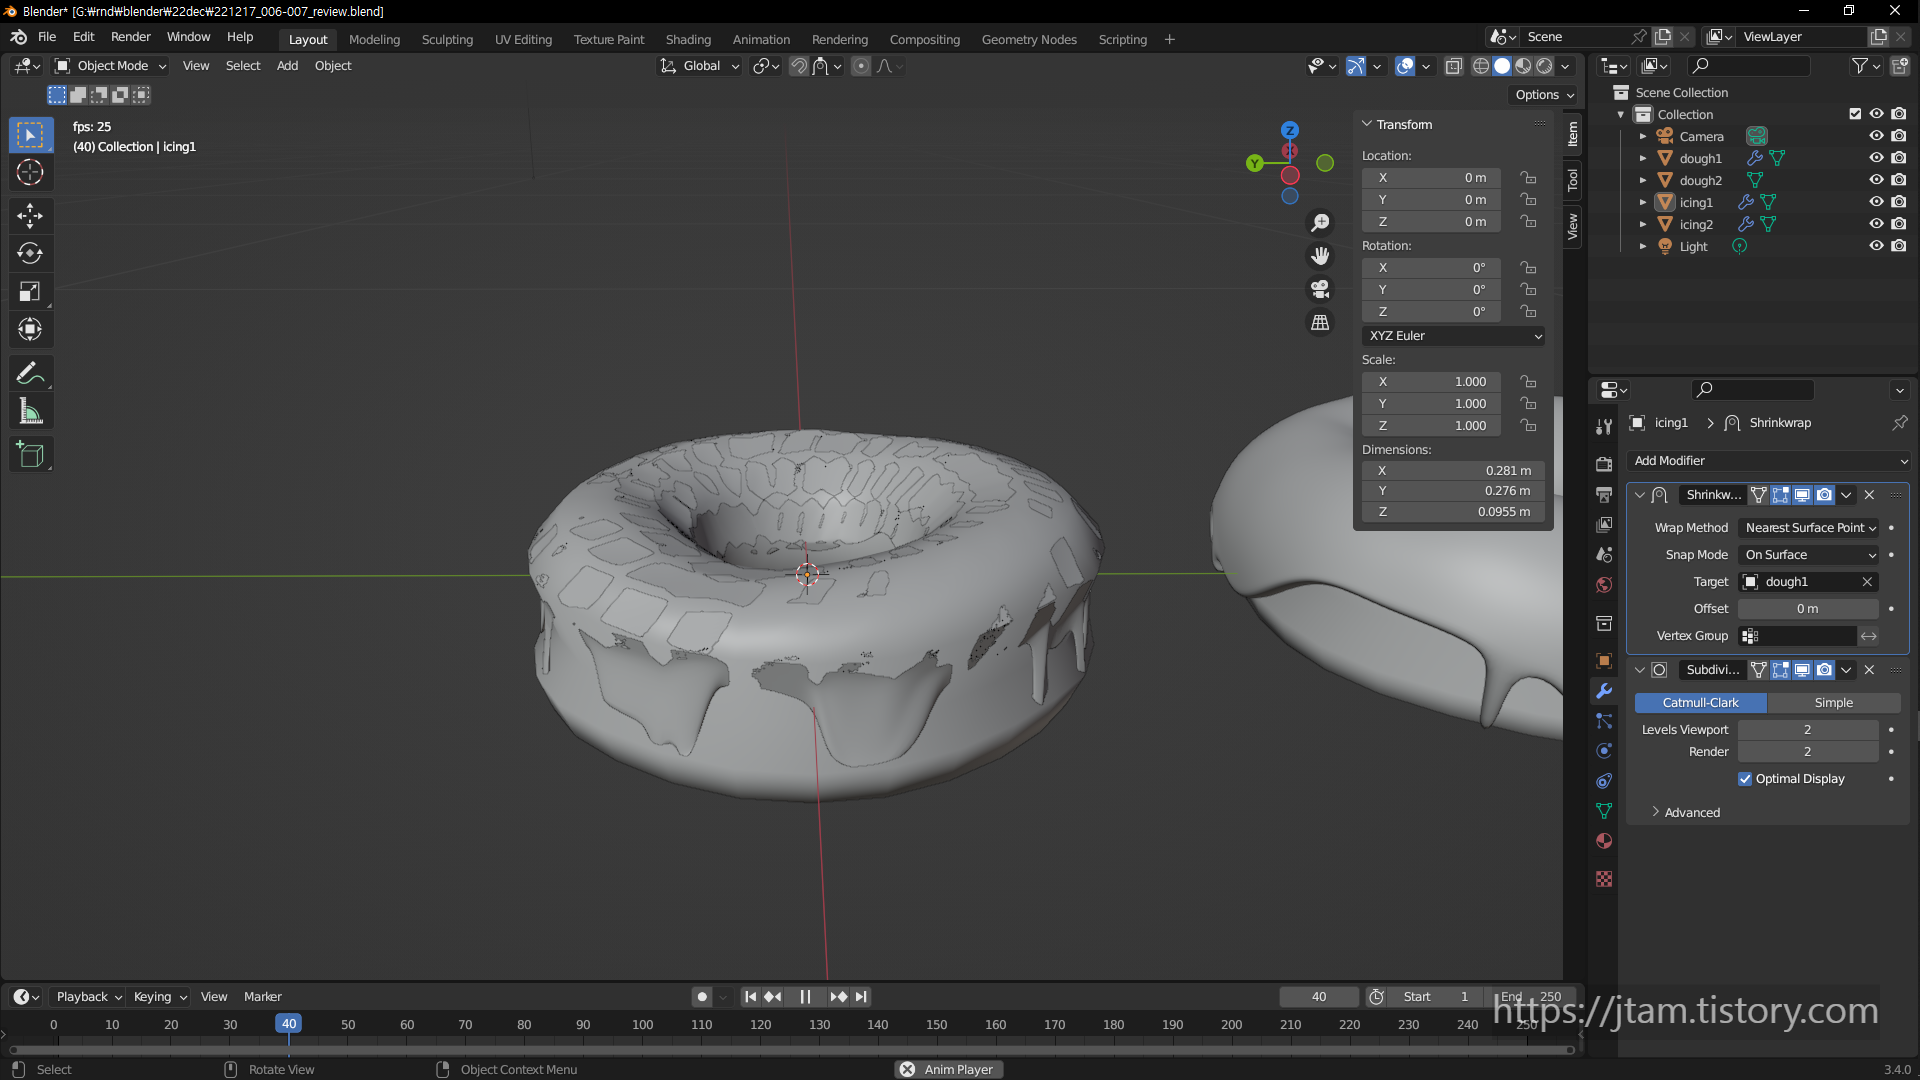Image resolution: width=1920 pixels, height=1080 pixels.
Task: Activate the Annotate pencil tool
Action: click(30, 373)
